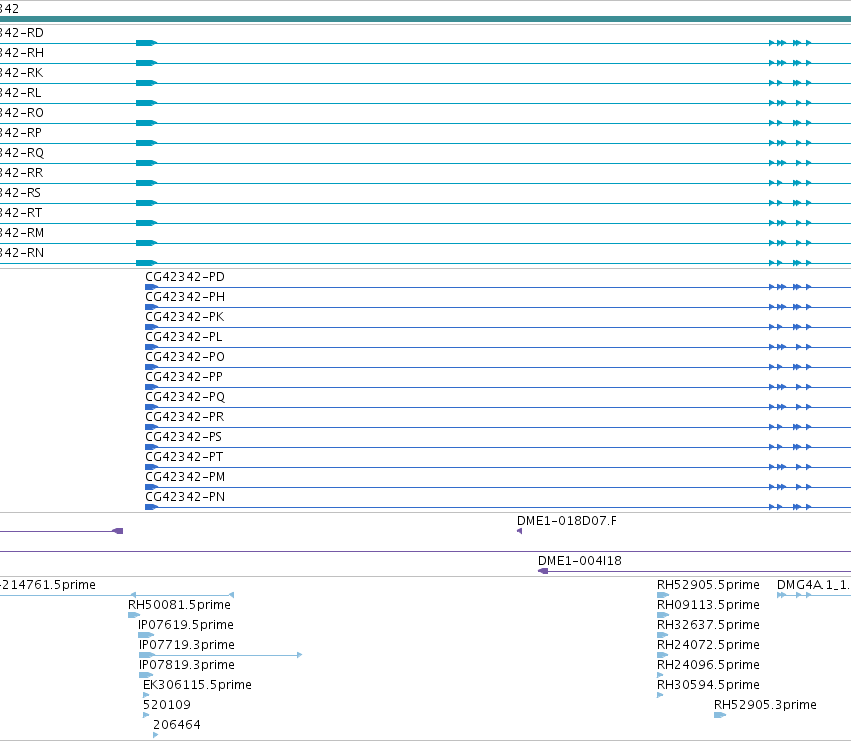Screen dimensions: 851x741
Task: Click the RH52905.5prime arrow glyph
Action: tap(663, 595)
